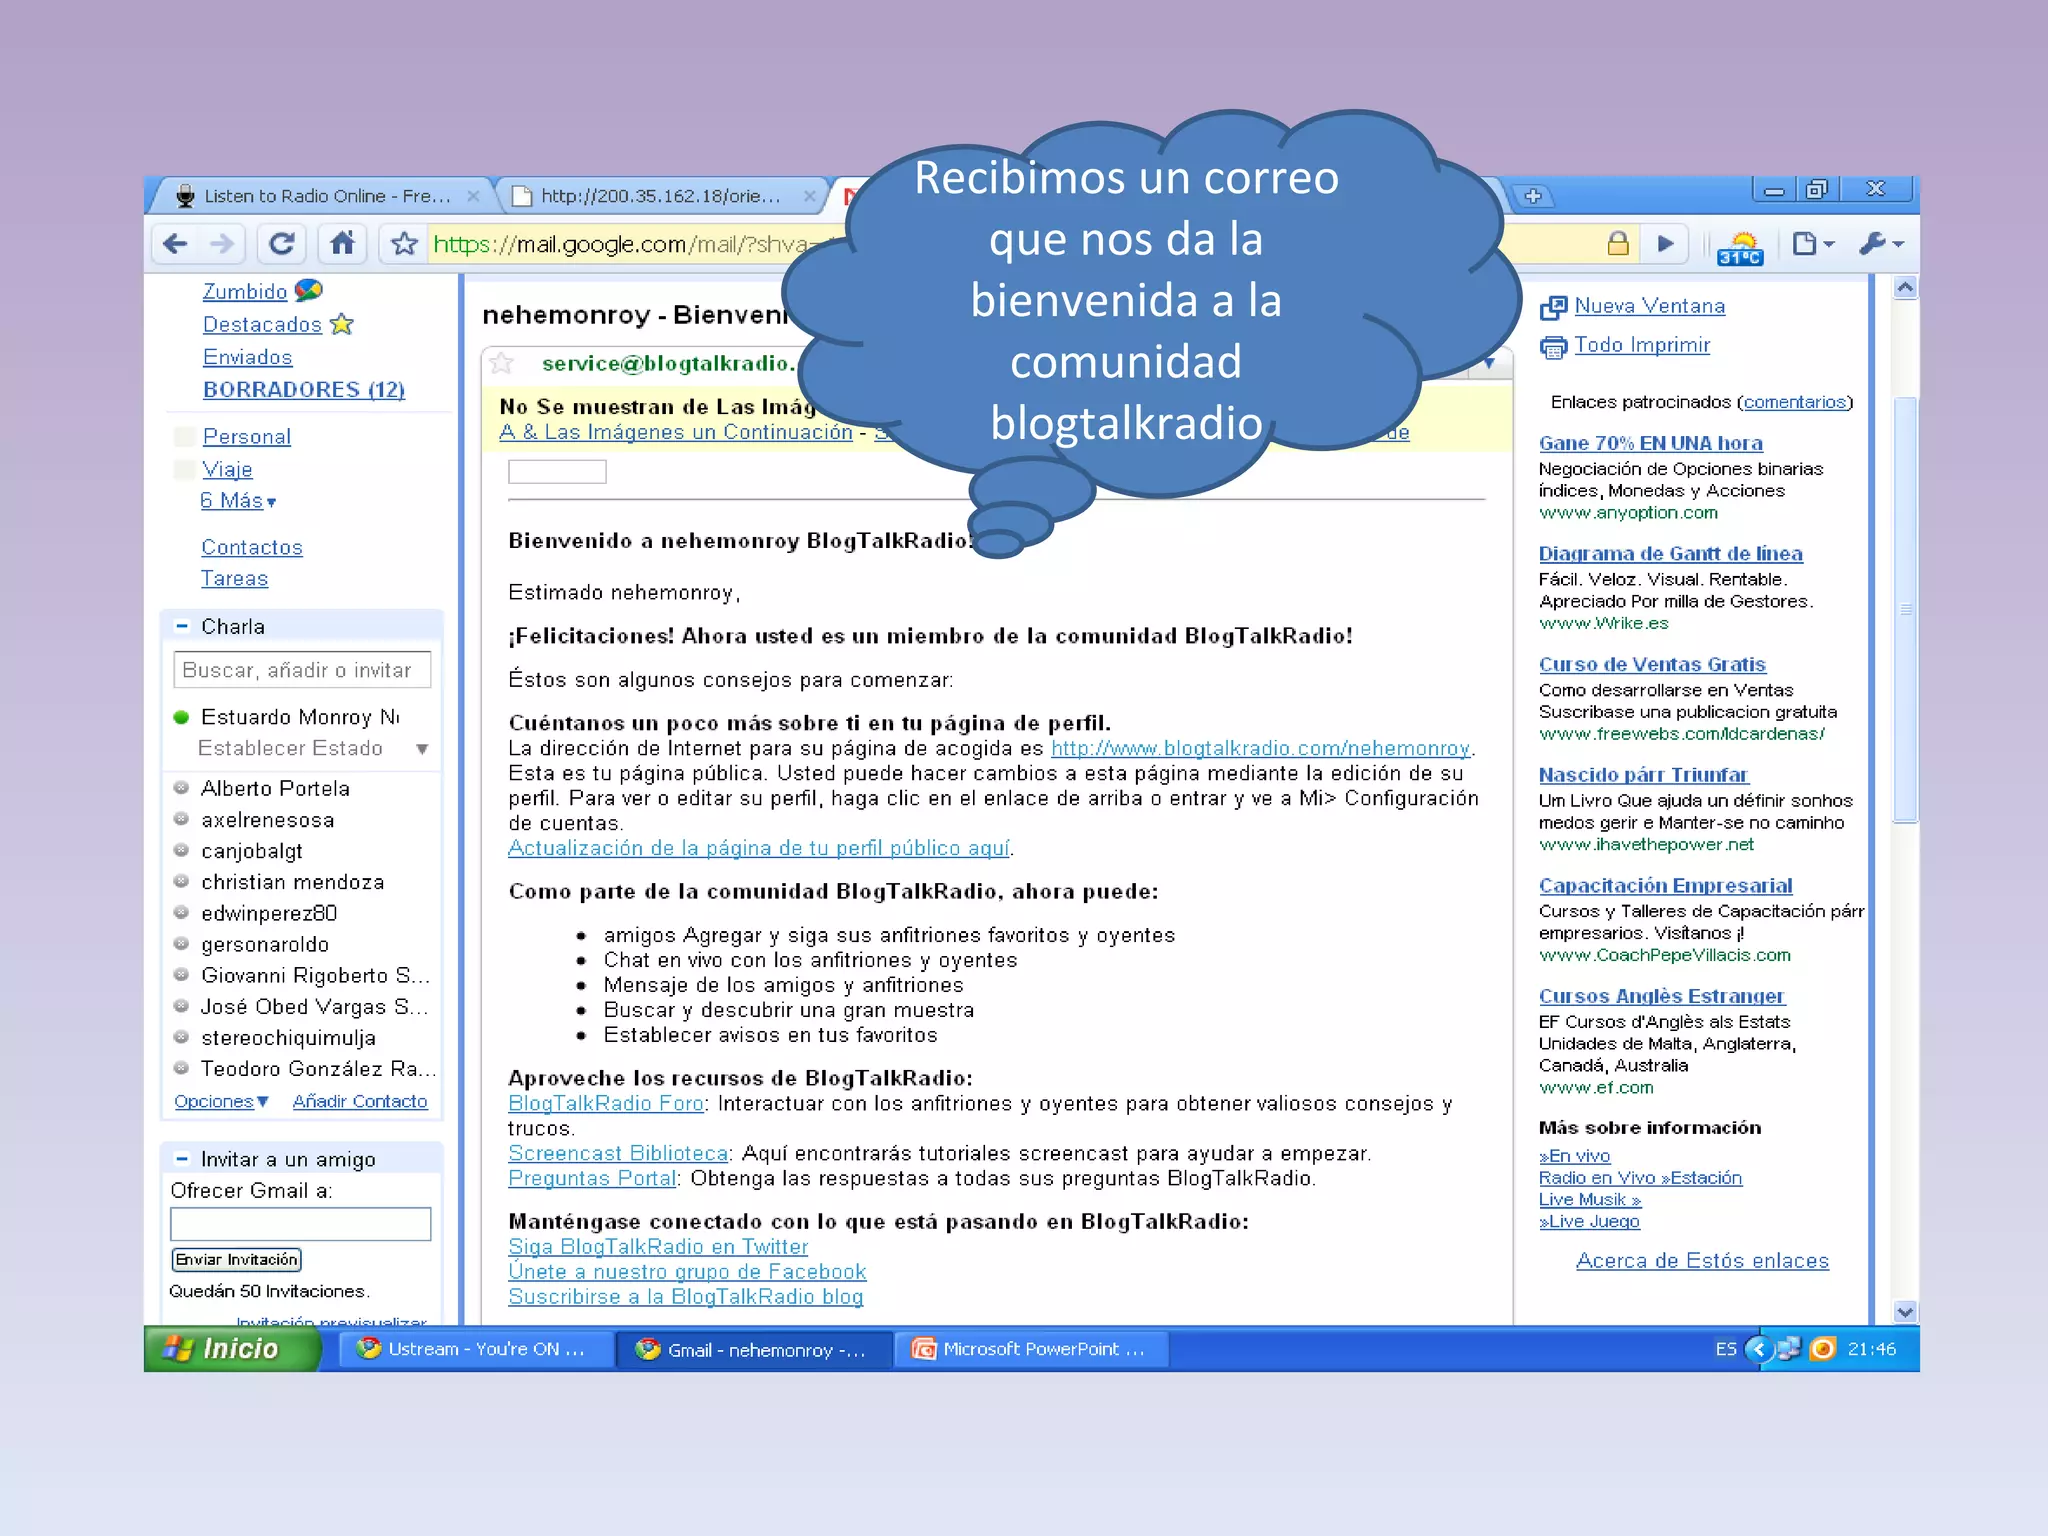Click the orange tray application icon

click(1822, 1349)
